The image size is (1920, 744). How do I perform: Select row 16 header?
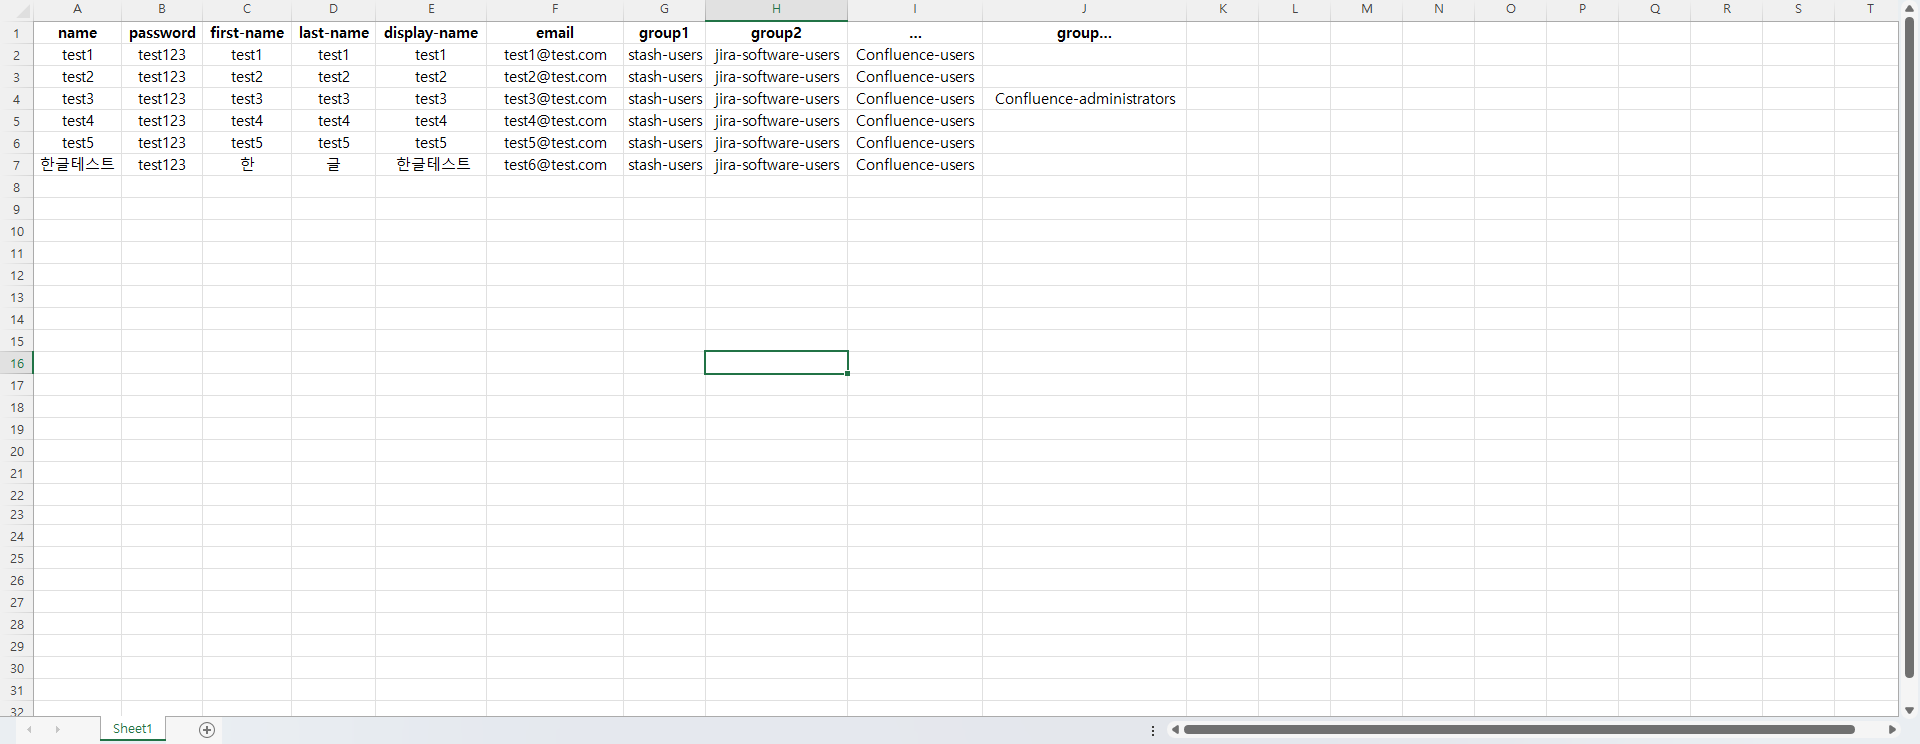[17, 363]
